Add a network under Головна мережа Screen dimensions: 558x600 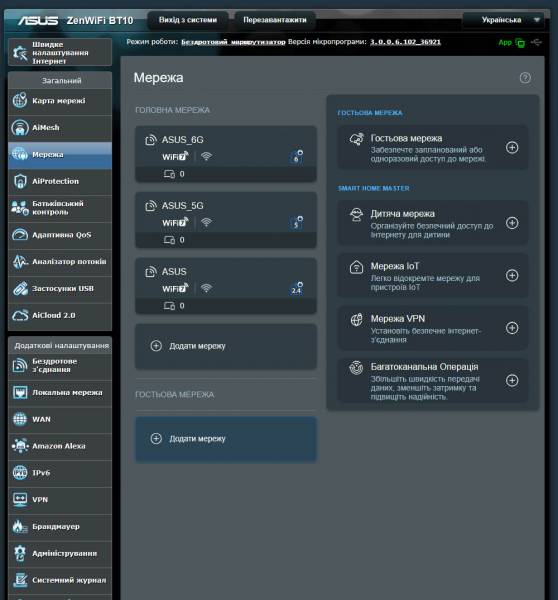tap(226, 346)
